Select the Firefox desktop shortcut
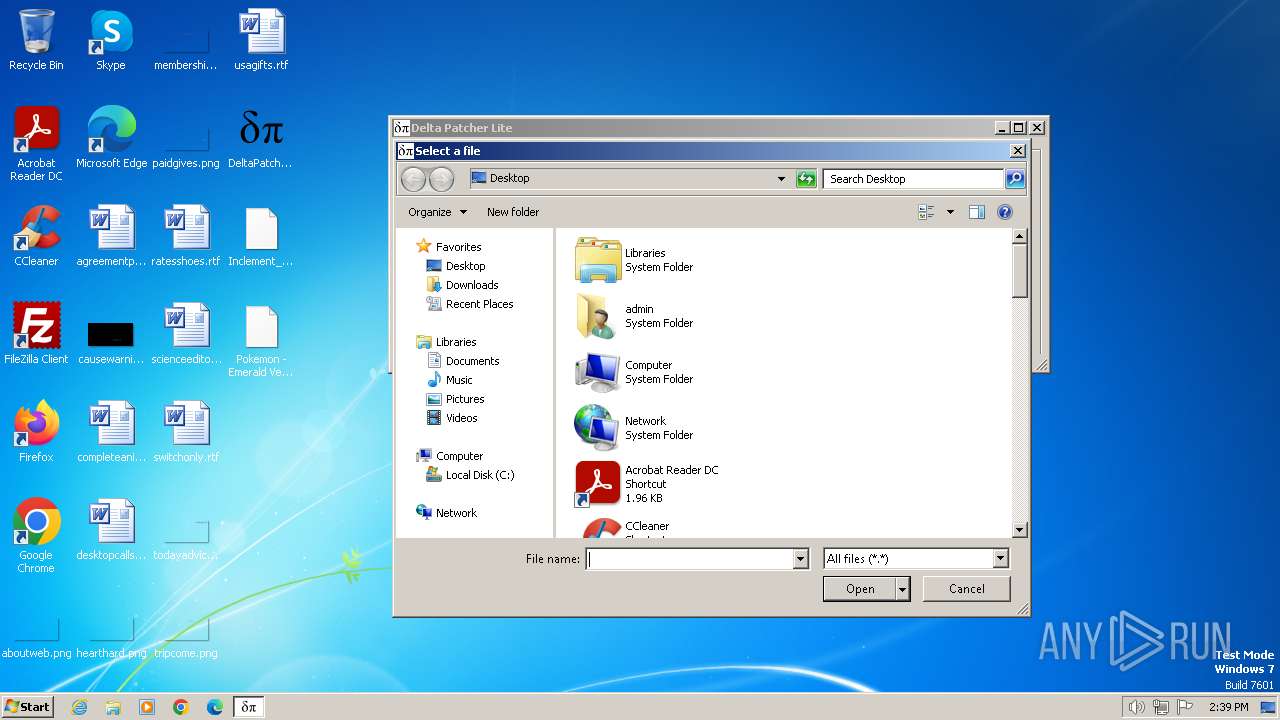This screenshot has height=720, width=1280. tap(36, 432)
